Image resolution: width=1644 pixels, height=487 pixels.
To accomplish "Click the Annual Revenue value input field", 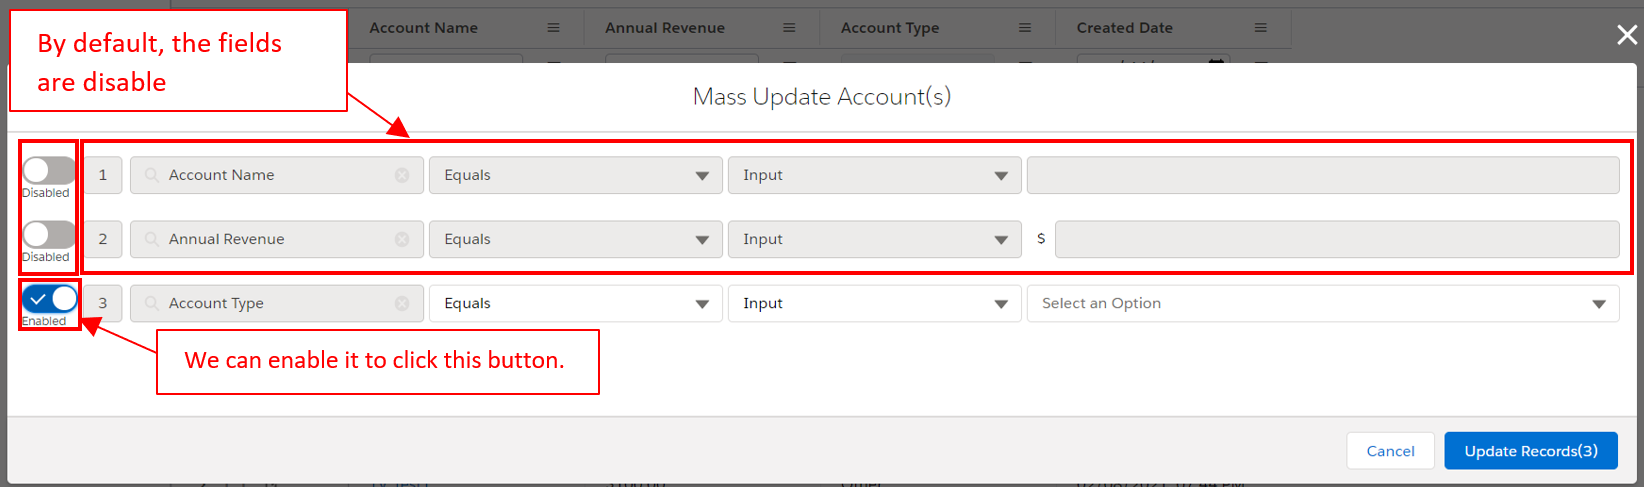I will [x=1336, y=239].
